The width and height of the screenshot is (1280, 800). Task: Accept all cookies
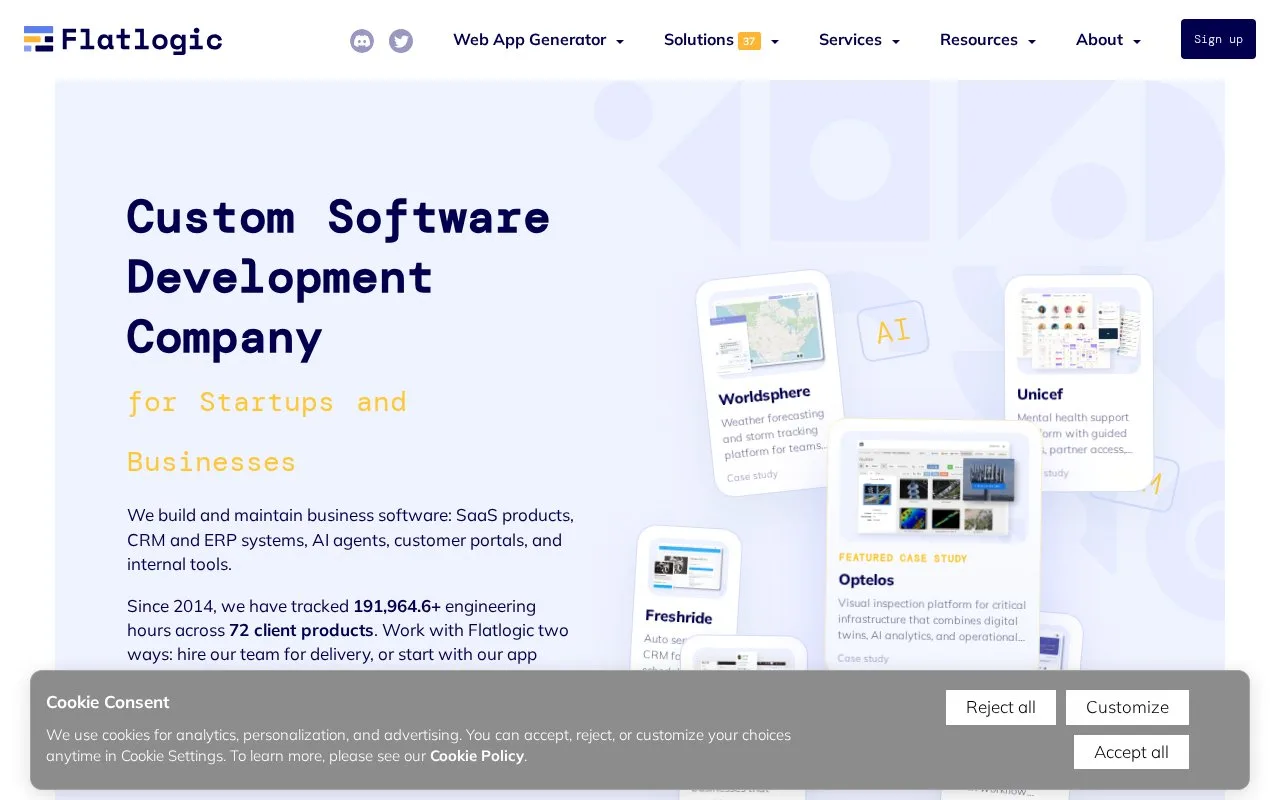pyautogui.click(x=1131, y=752)
